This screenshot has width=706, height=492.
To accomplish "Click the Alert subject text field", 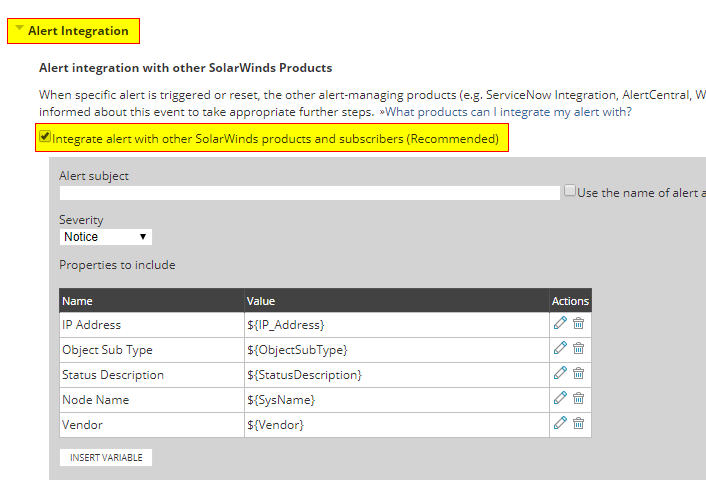I will tap(309, 193).
